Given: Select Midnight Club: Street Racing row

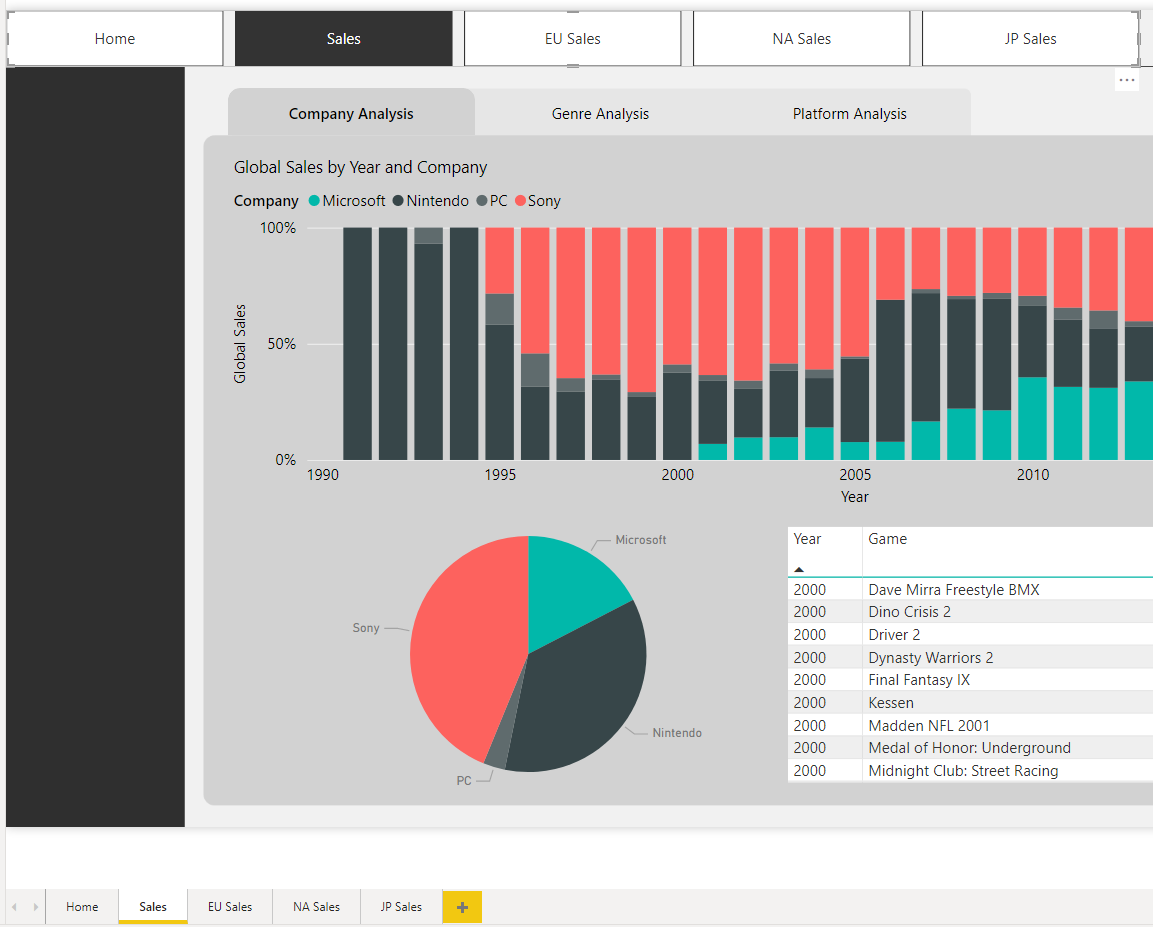Looking at the screenshot, I should click(x=970, y=770).
